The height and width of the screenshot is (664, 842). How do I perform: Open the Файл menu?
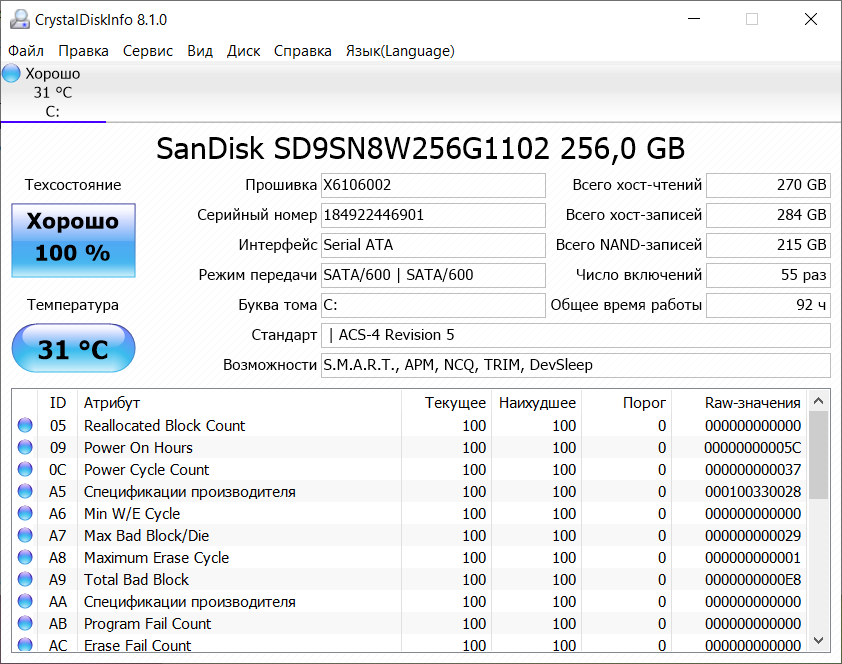click(x=26, y=51)
